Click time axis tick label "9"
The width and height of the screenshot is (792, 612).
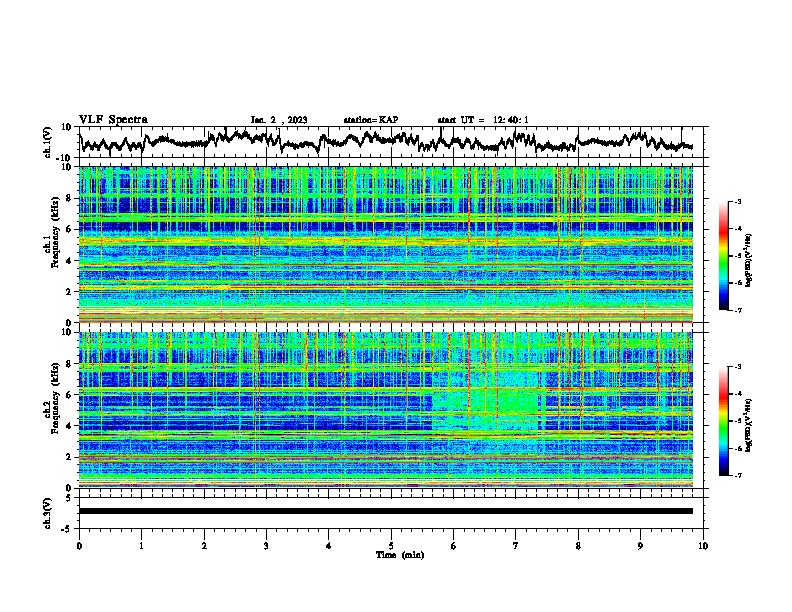point(640,546)
